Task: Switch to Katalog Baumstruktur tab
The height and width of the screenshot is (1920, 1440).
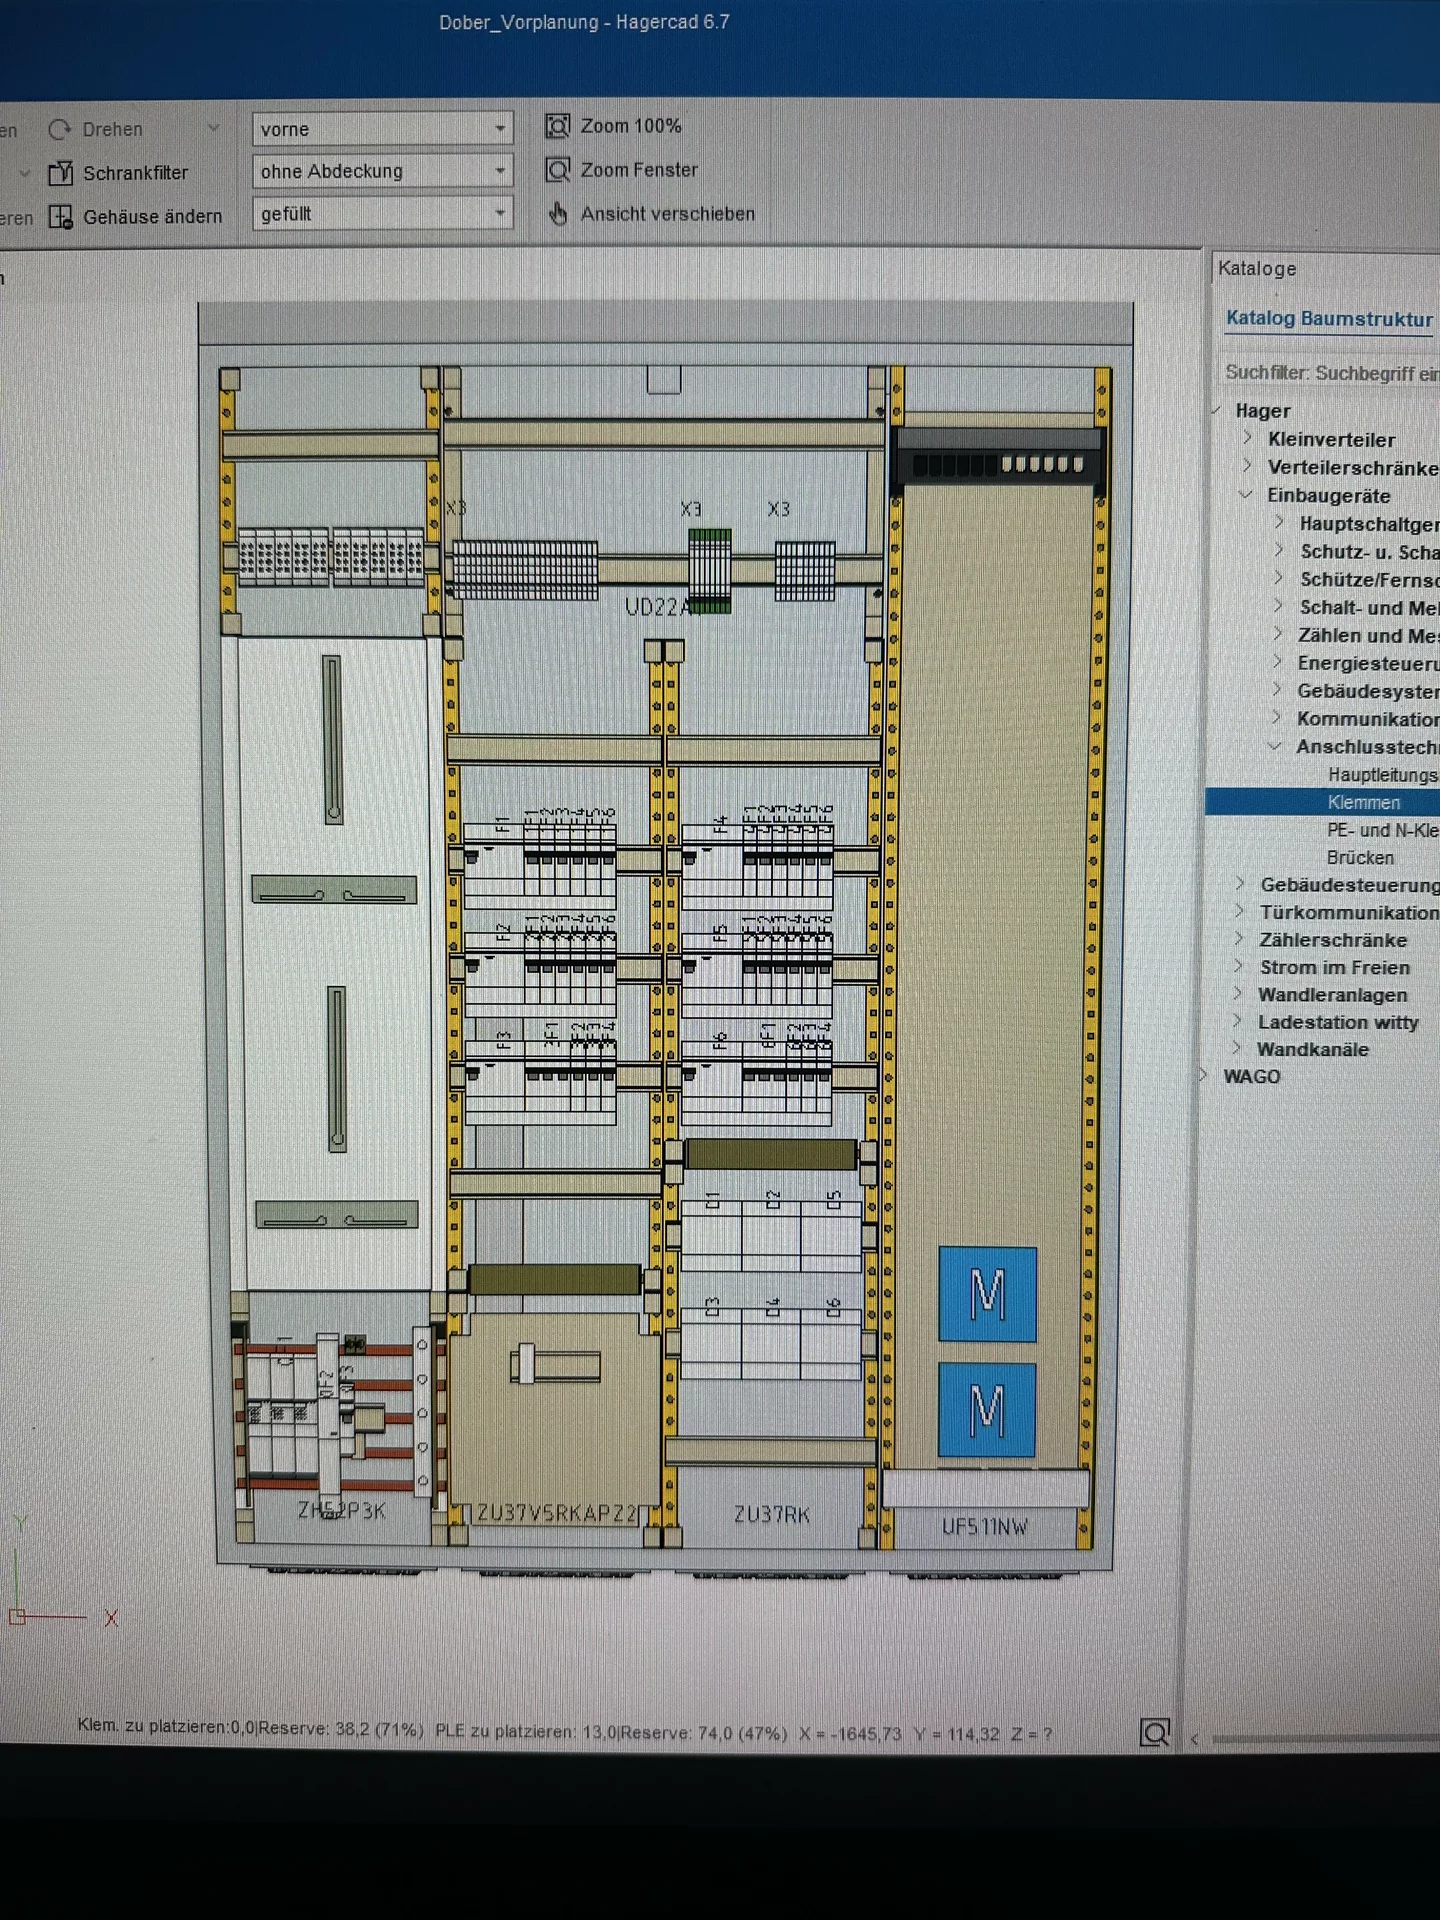Action: (1328, 319)
